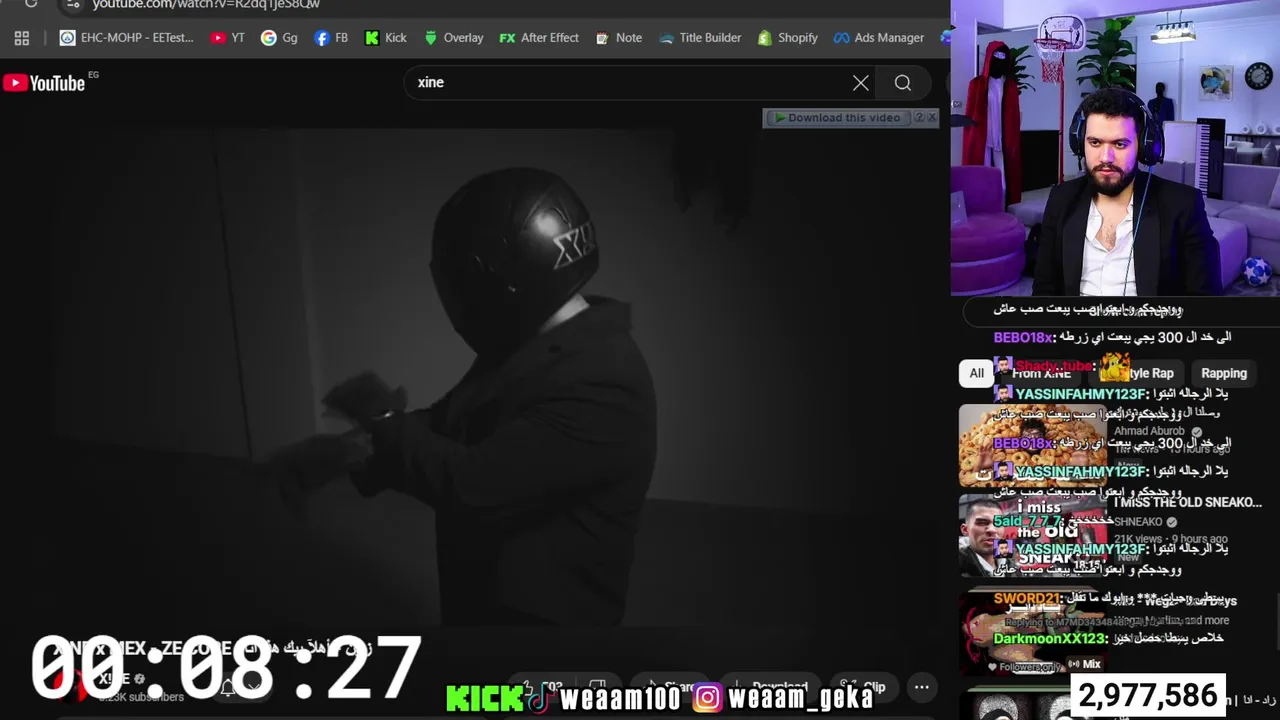The width and height of the screenshot is (1280, 720).
Task: Open the Shopify bookmark
Action: point(788,38)
